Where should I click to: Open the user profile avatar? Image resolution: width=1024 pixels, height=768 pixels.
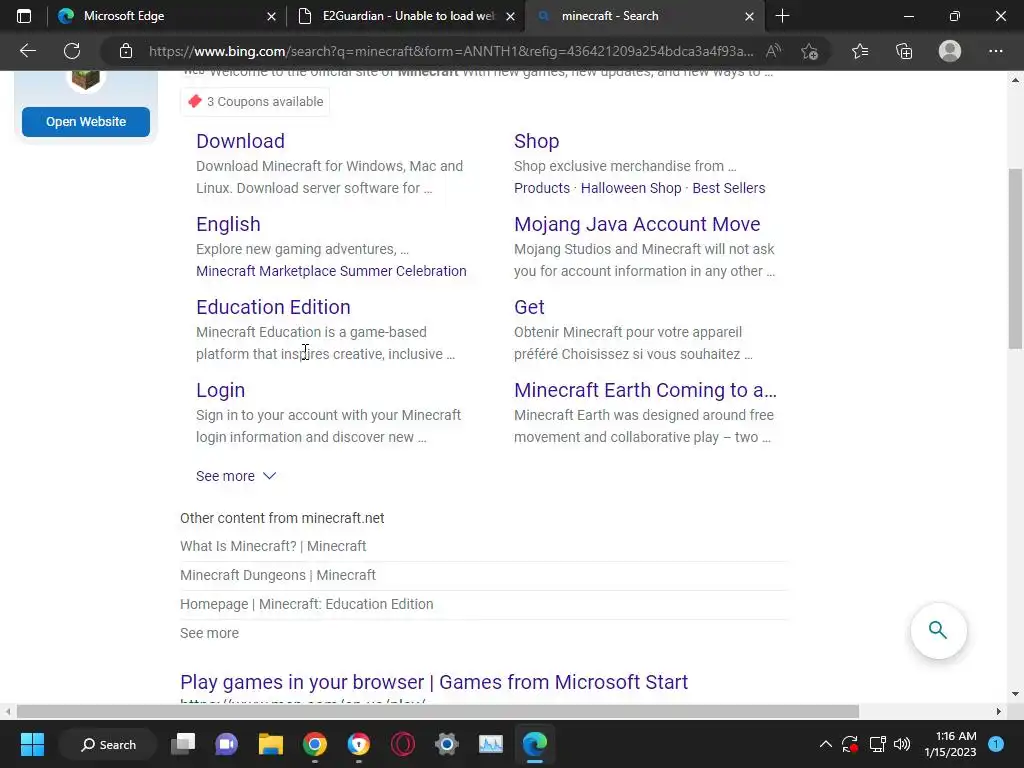click(950, 51)
